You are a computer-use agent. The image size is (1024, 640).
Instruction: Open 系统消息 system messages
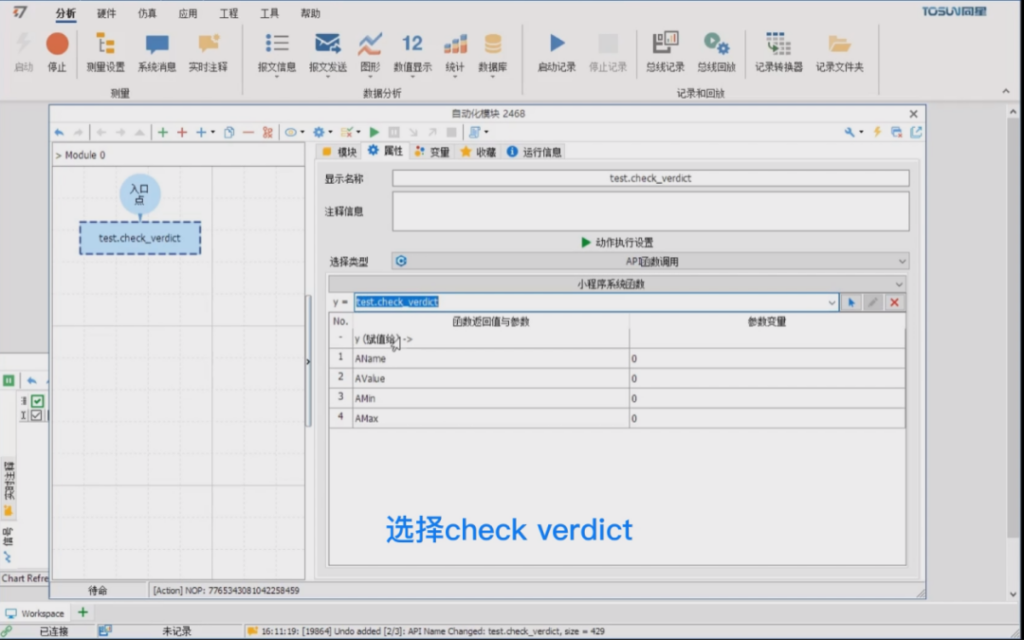pos(157,52)
